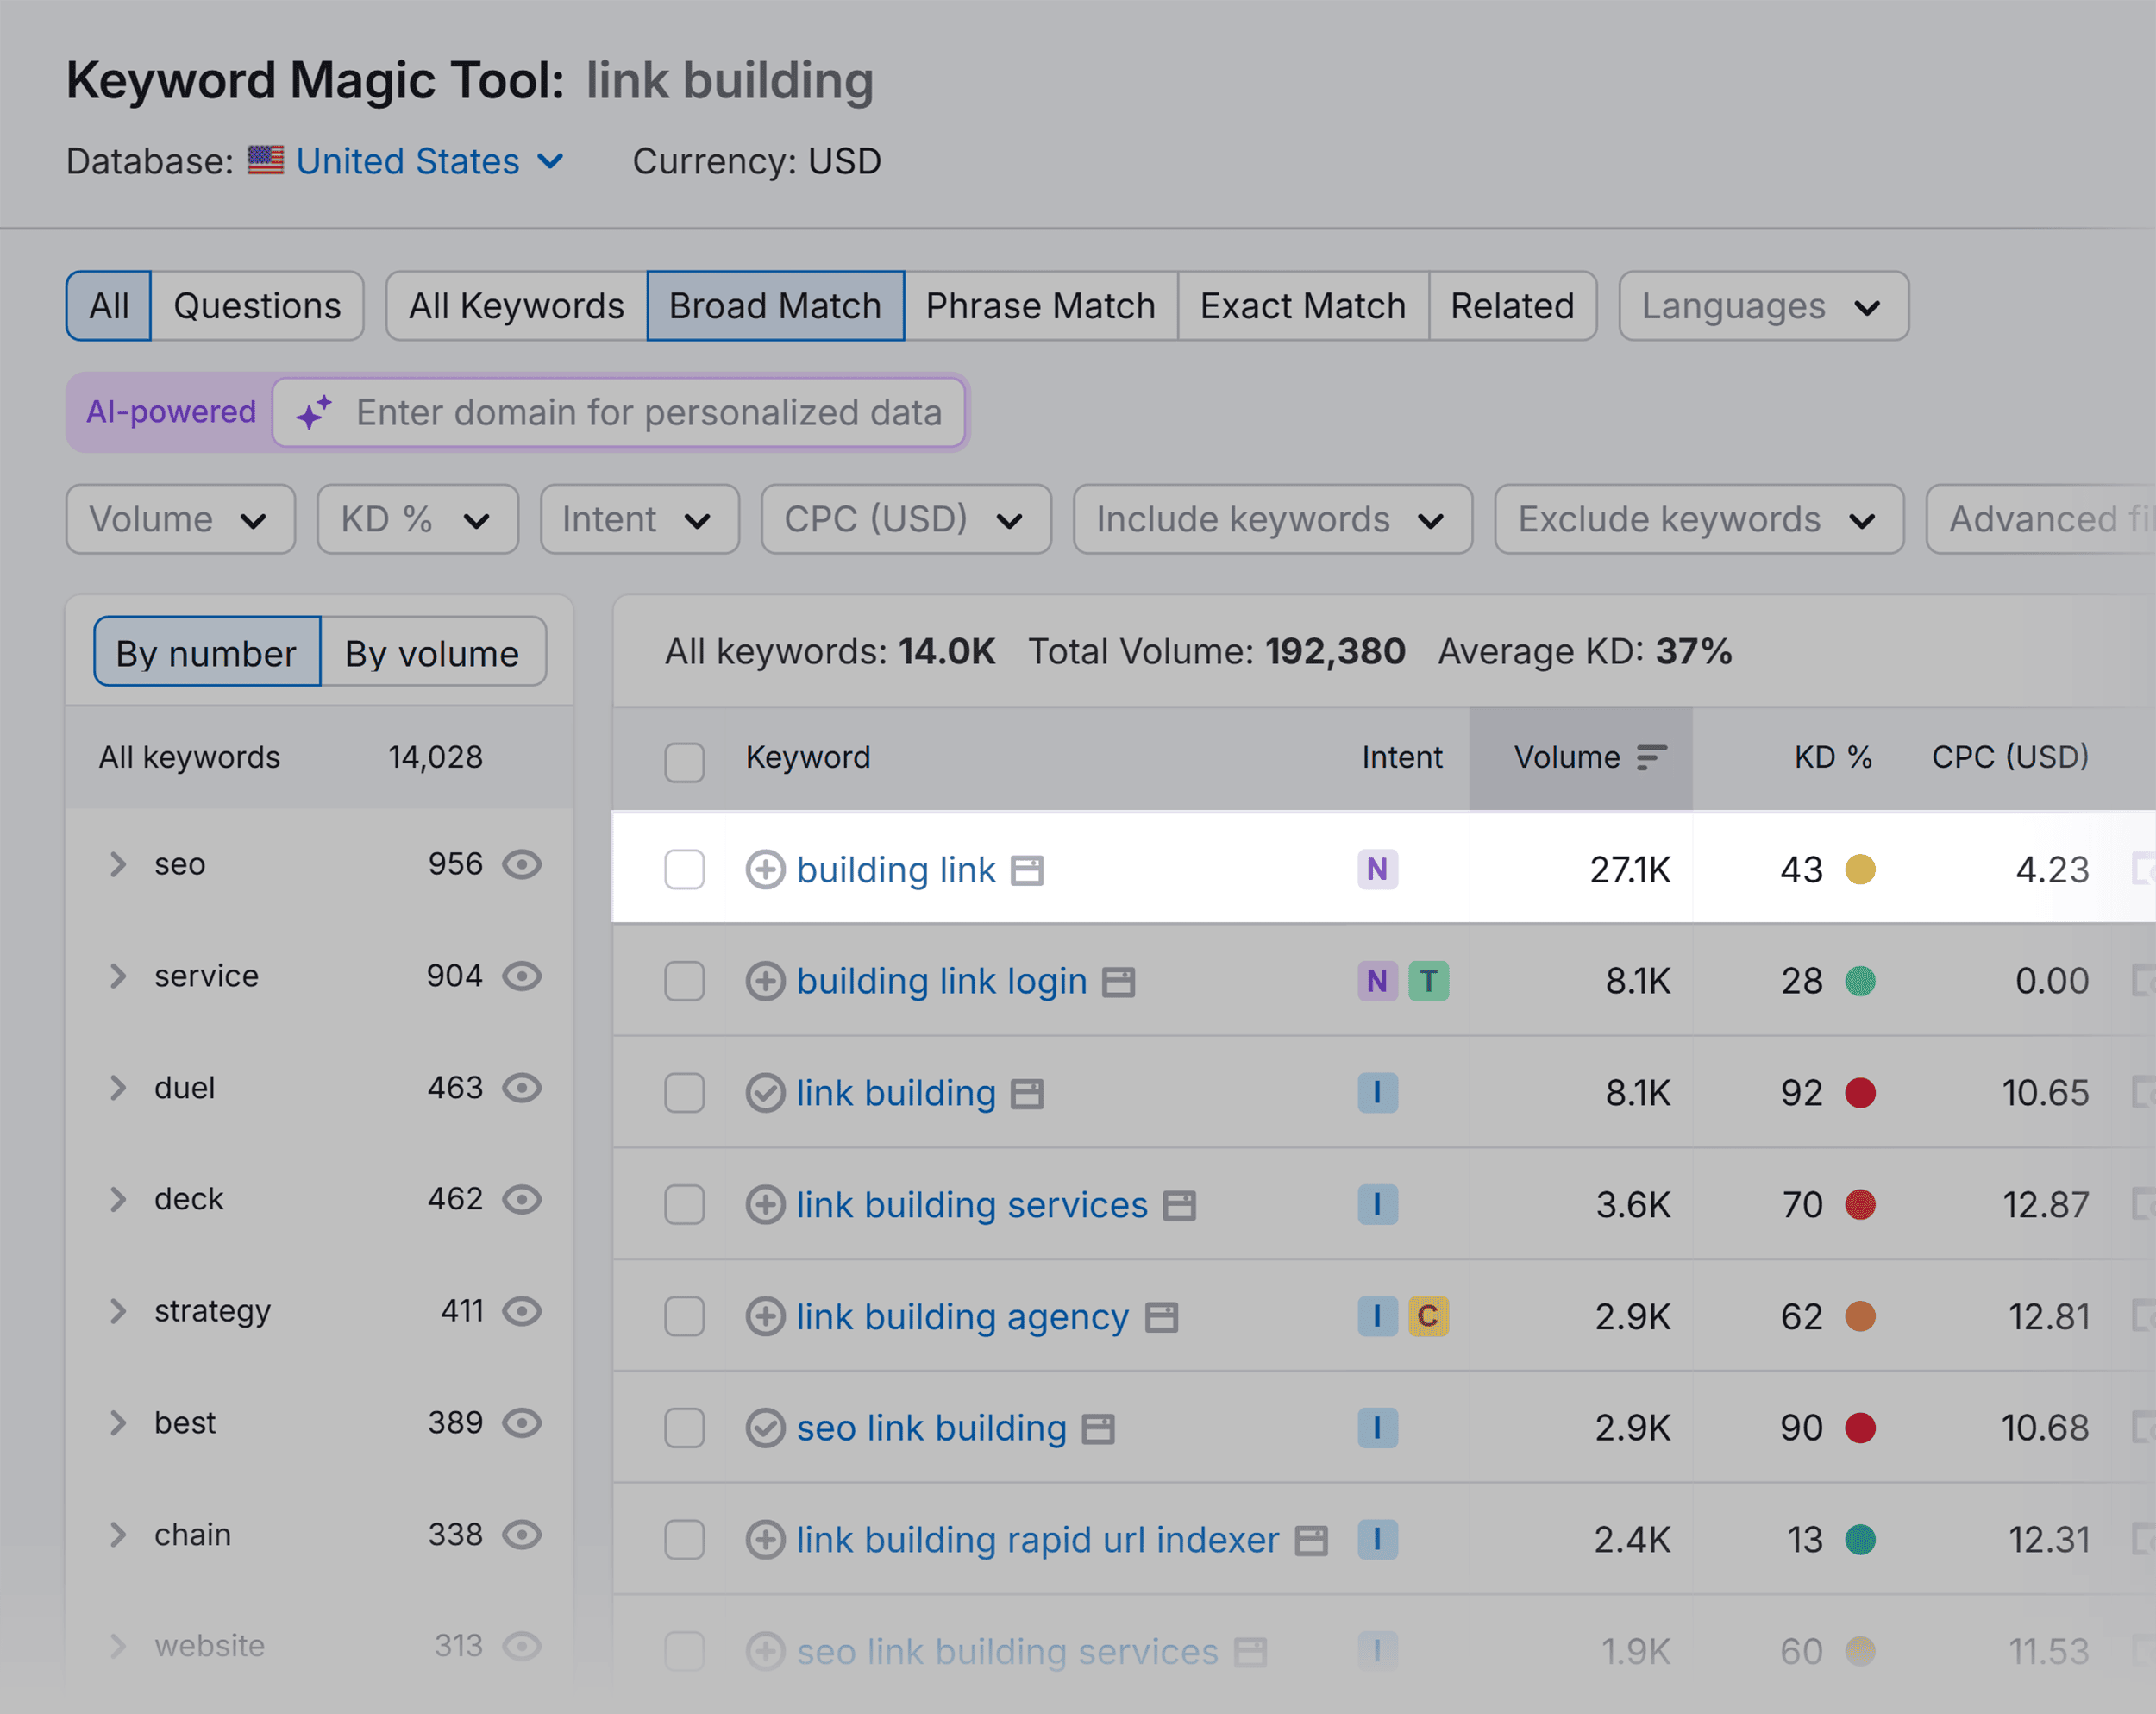Change the United States database

(430, 161)
